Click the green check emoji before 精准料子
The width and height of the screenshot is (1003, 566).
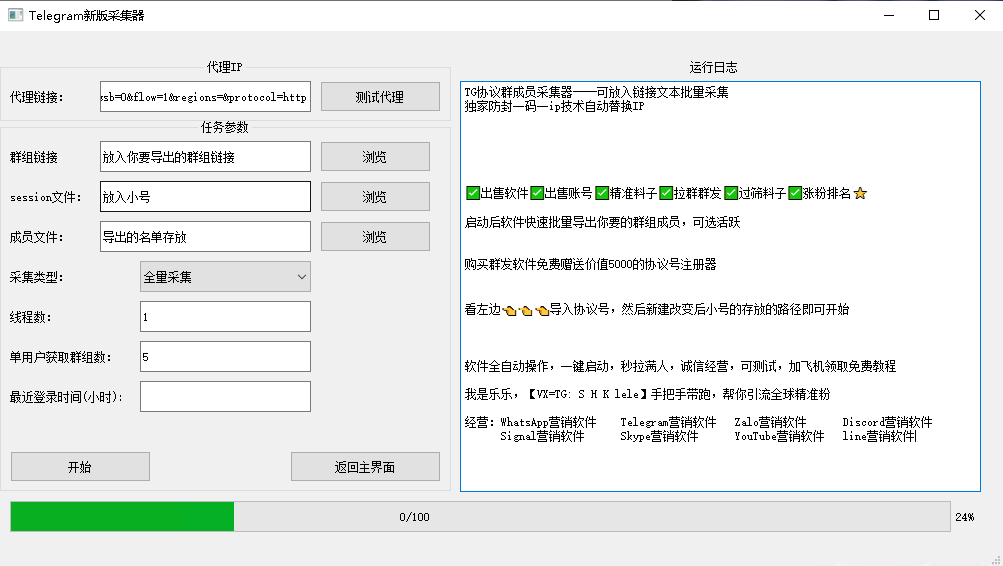coord(601,193)
